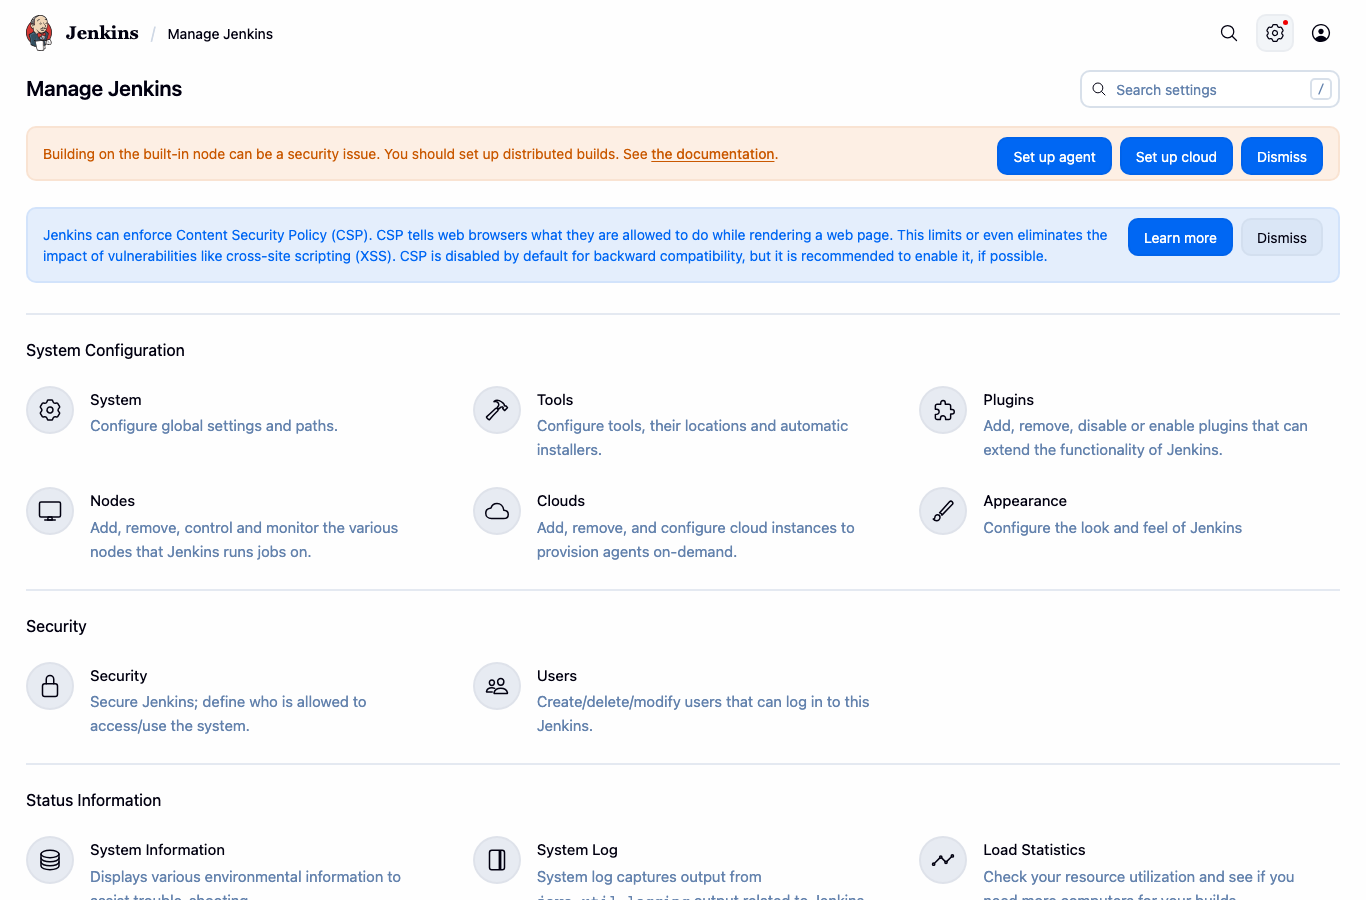Open the Security title link
1366x900 pixels.
[118, 676]
